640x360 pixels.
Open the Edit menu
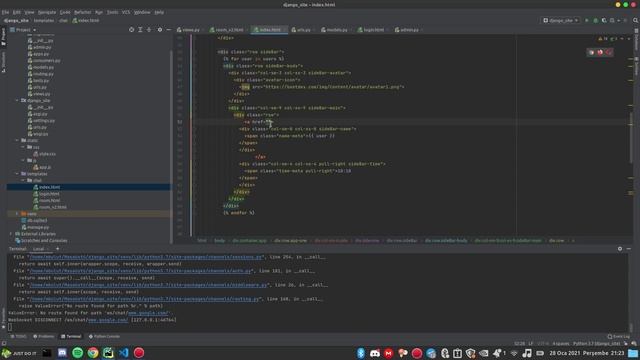16,12
